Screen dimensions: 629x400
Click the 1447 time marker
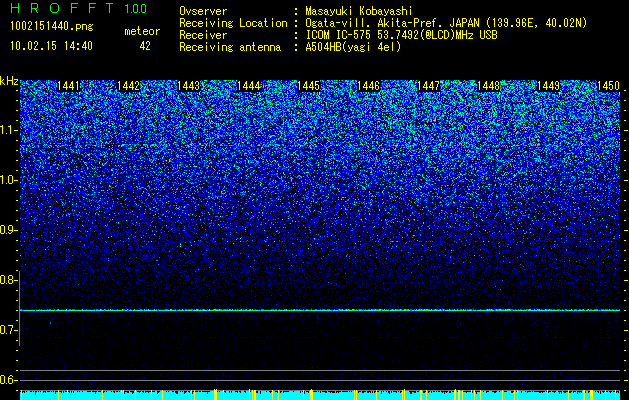click(428, 86)
